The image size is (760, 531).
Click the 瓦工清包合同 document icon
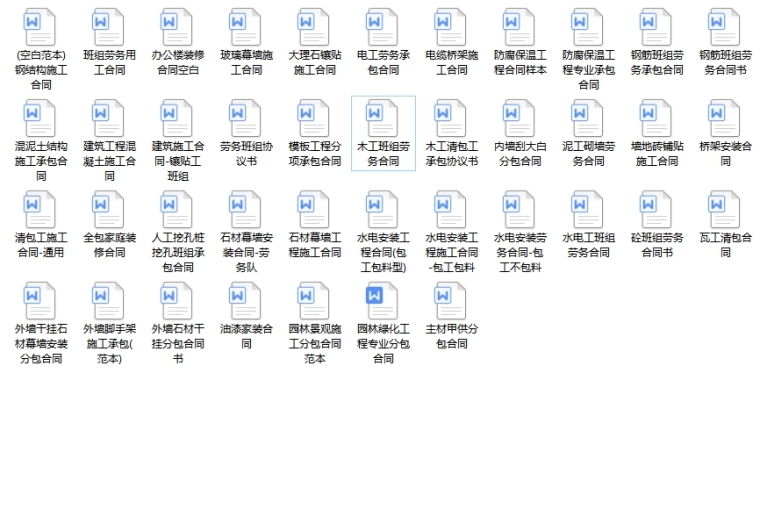coord(725,210)
